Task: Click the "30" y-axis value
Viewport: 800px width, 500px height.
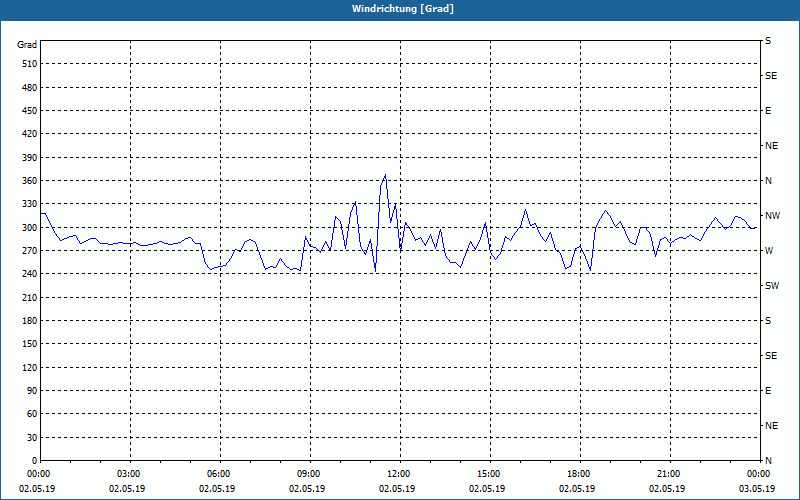Action: [32, 437]
